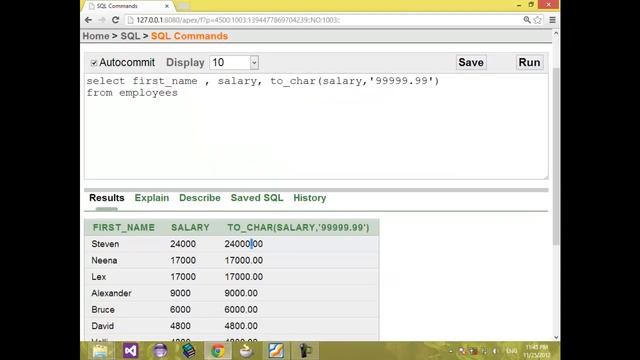Image resolution: width=640 pixels, height=360 pixels.
Task: Open a new tab beside SQL Commands
Action: pos(183,6)
